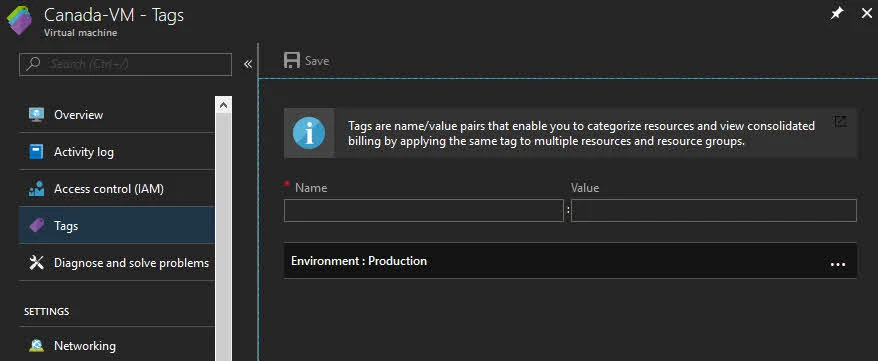Click the tag Name input field
878x361 pixels.
pos(423,210)
